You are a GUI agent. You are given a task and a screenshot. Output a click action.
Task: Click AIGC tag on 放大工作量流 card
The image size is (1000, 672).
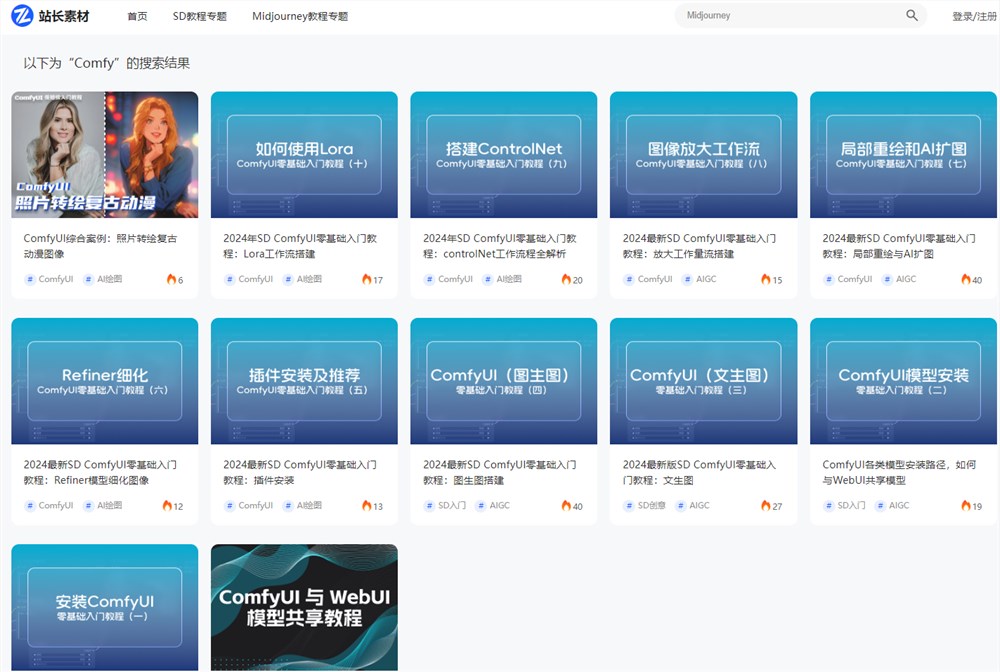coord(700,279)
